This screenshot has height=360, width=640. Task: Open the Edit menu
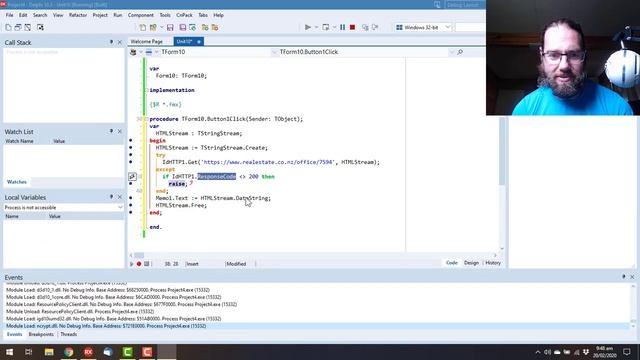point(23,15)
